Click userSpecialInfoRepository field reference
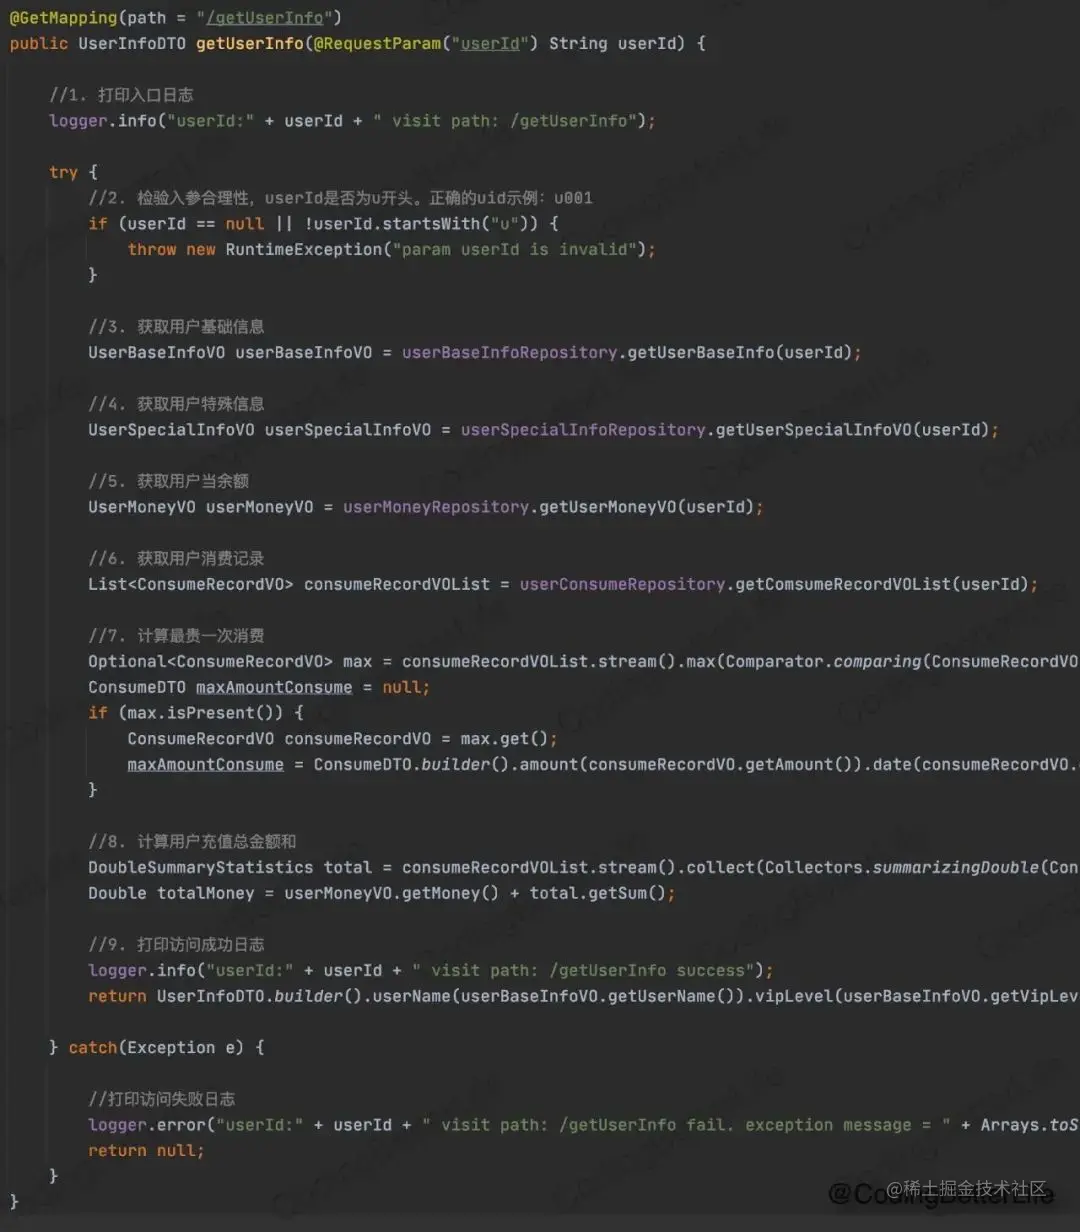Image resolution: width=1080 pixels, height=1232 pixels. point(583,430)
